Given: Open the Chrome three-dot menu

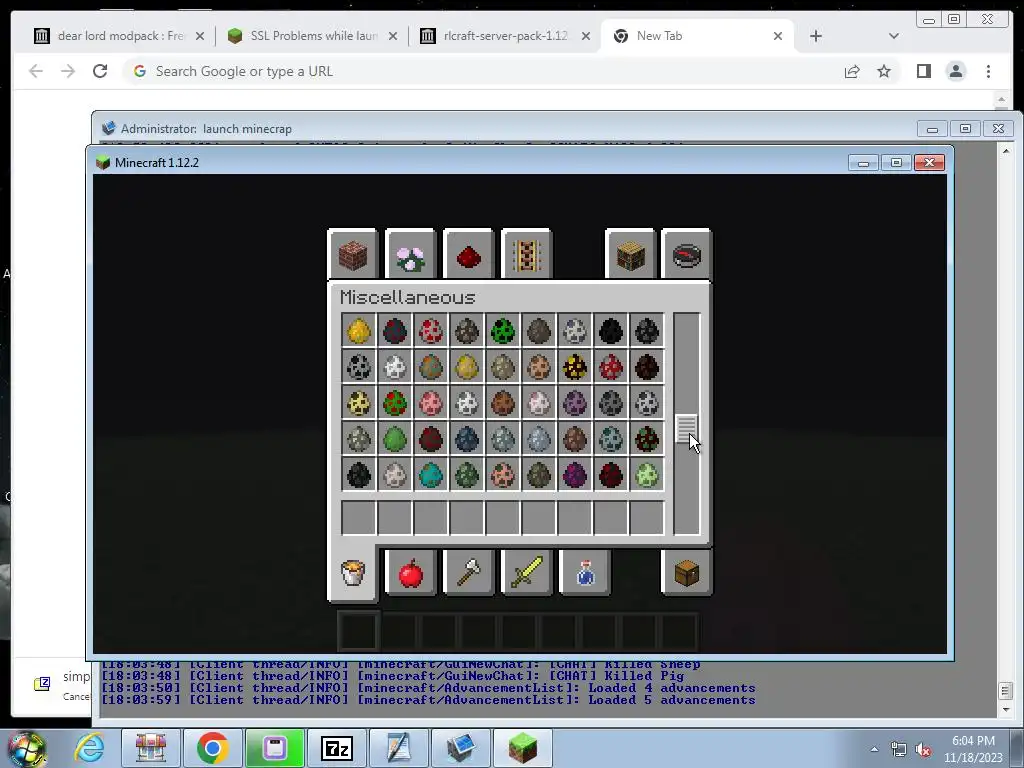Looking at the screenshot, I should [x=988, y=71].
